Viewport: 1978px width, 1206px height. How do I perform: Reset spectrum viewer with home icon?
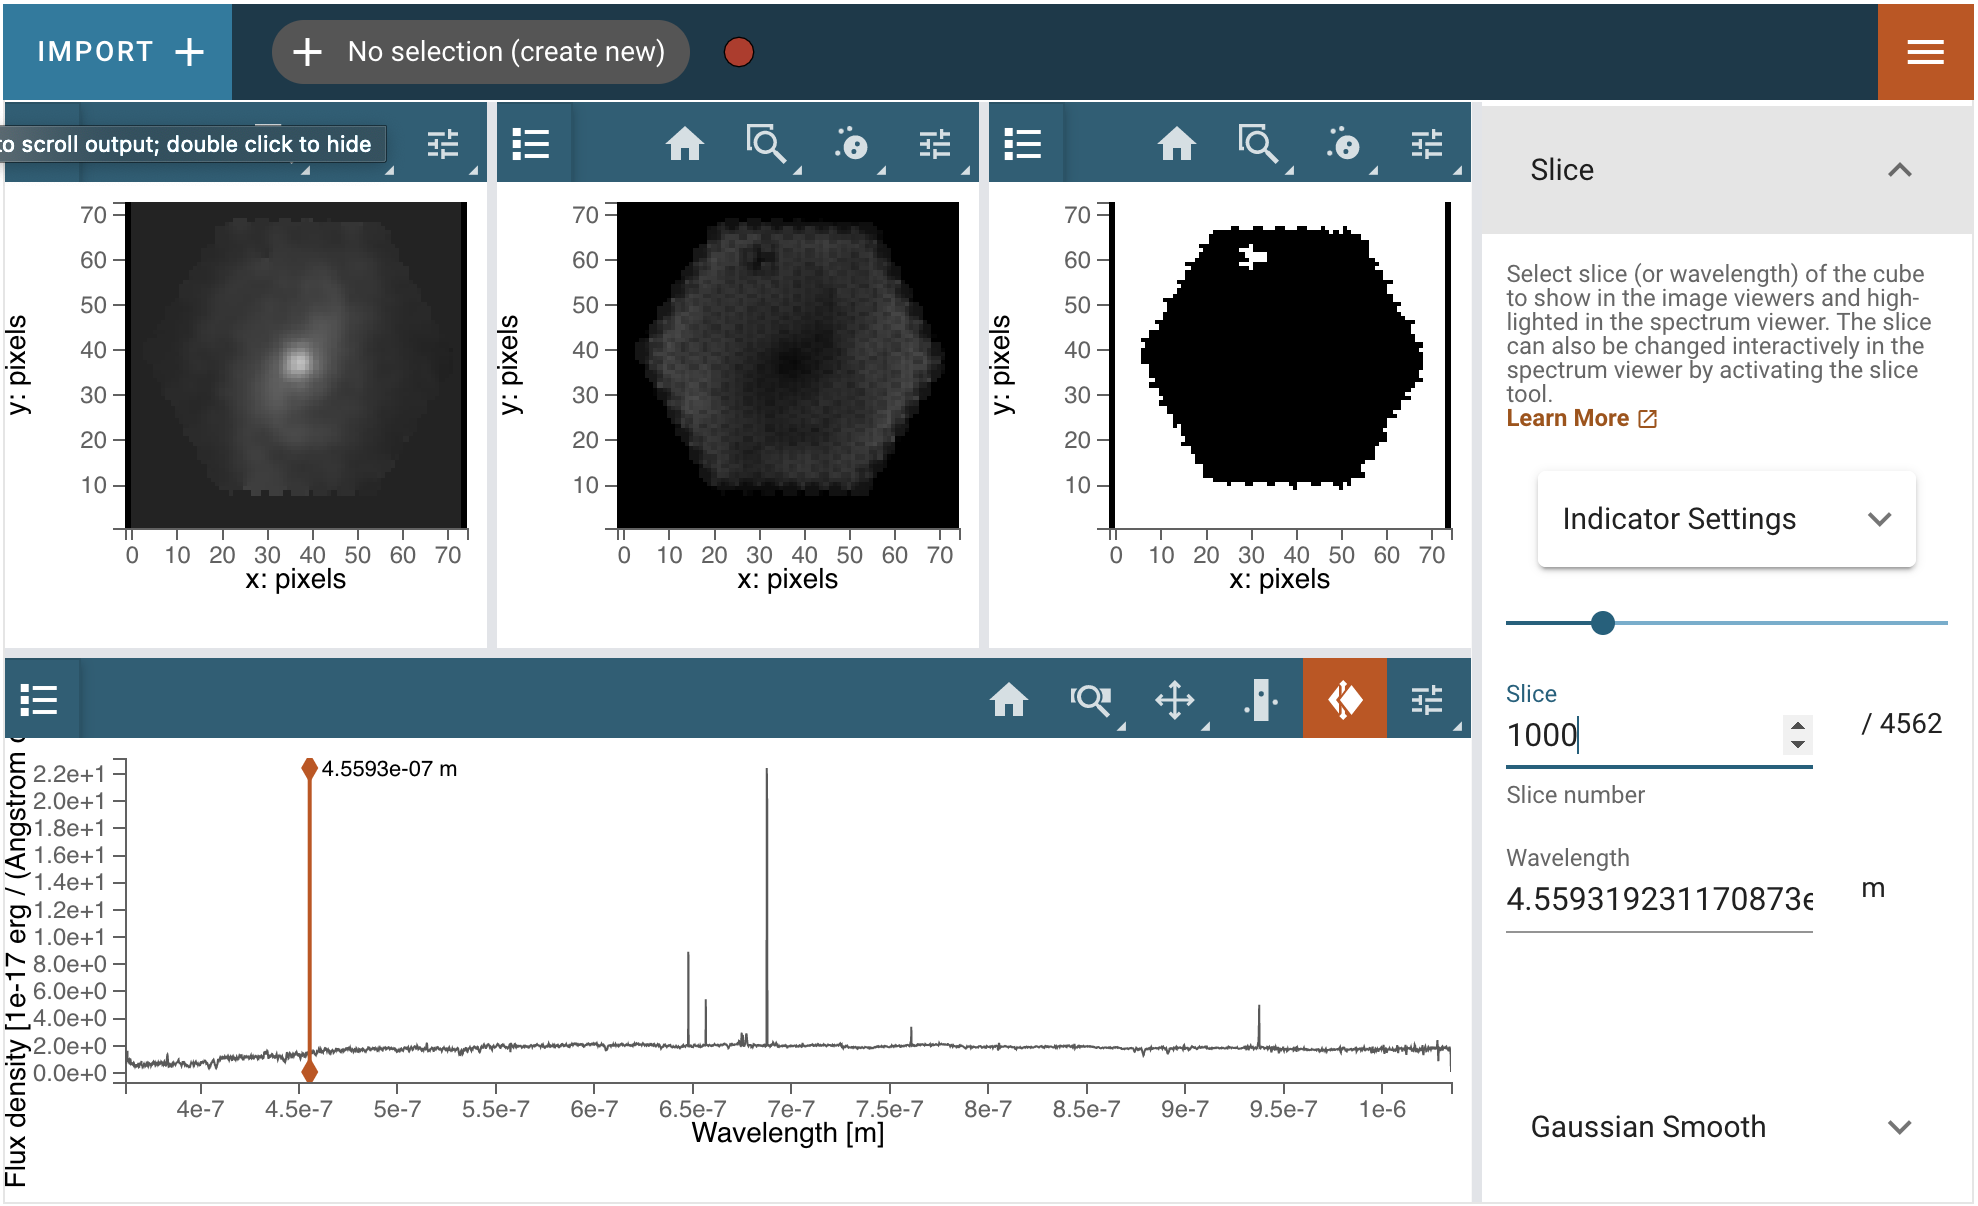tap(1009, 700)
